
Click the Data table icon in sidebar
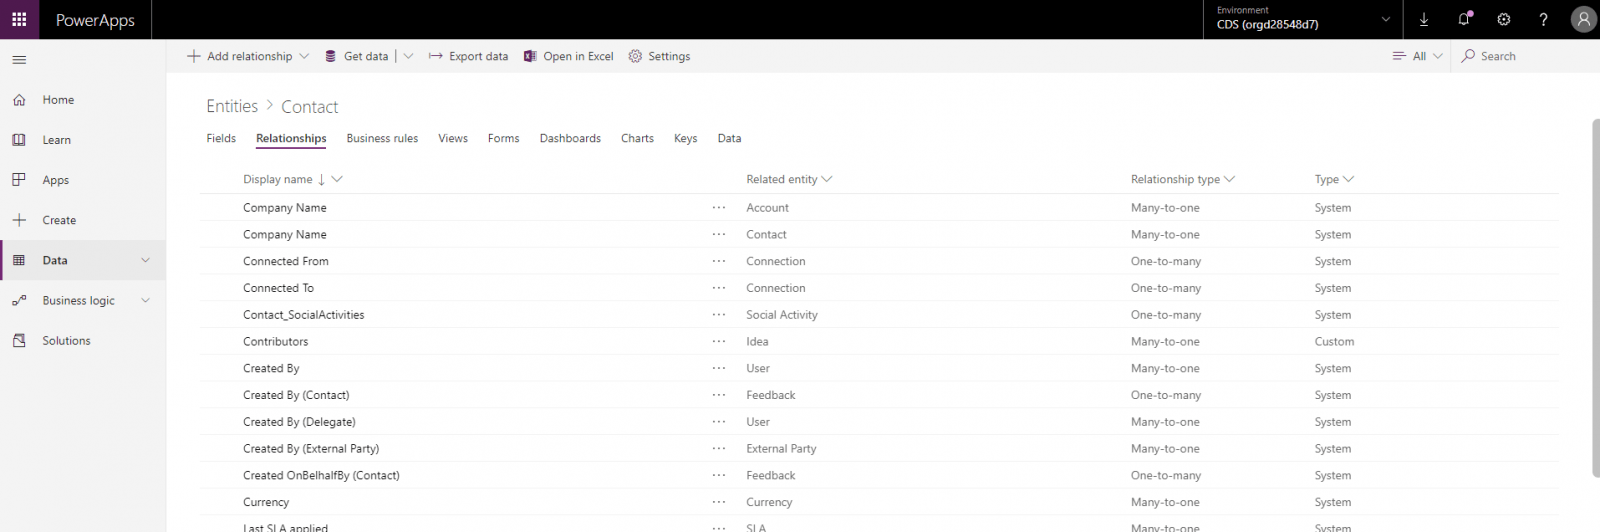19,260
